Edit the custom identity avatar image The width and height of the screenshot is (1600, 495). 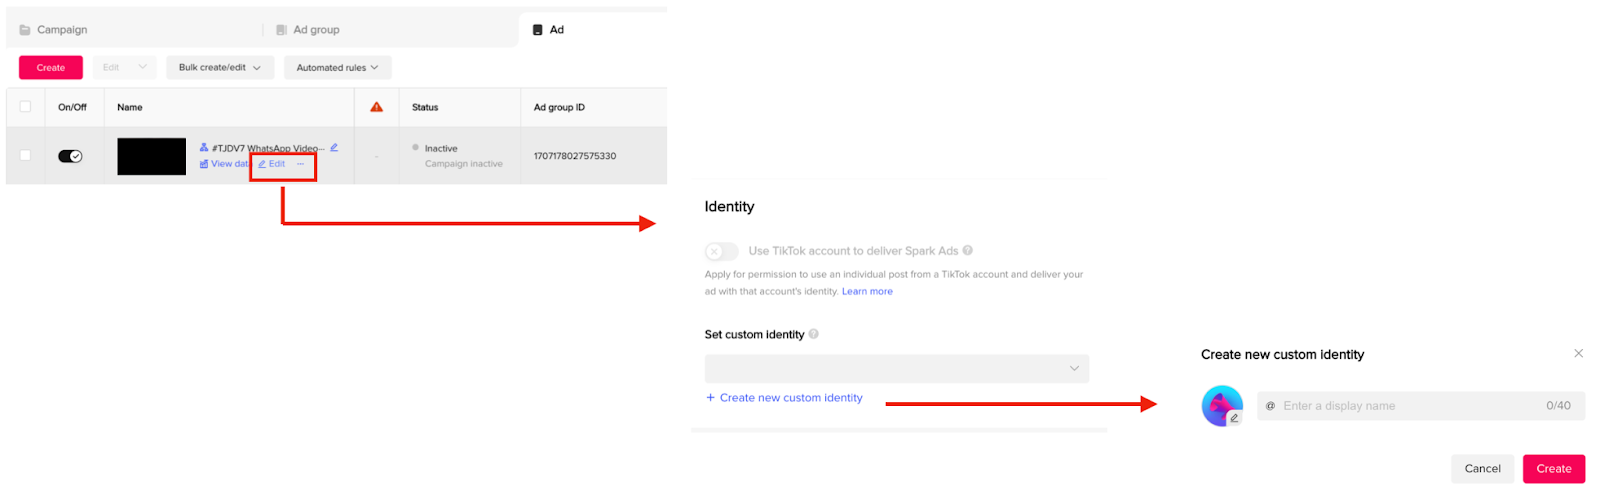1234,418
